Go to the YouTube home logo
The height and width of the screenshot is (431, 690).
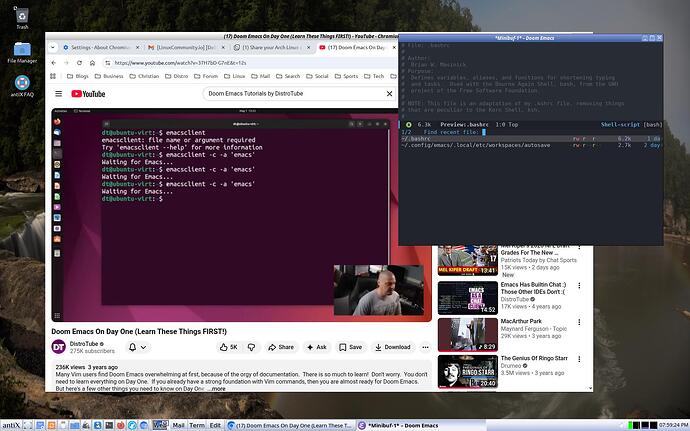click(88, 94)
